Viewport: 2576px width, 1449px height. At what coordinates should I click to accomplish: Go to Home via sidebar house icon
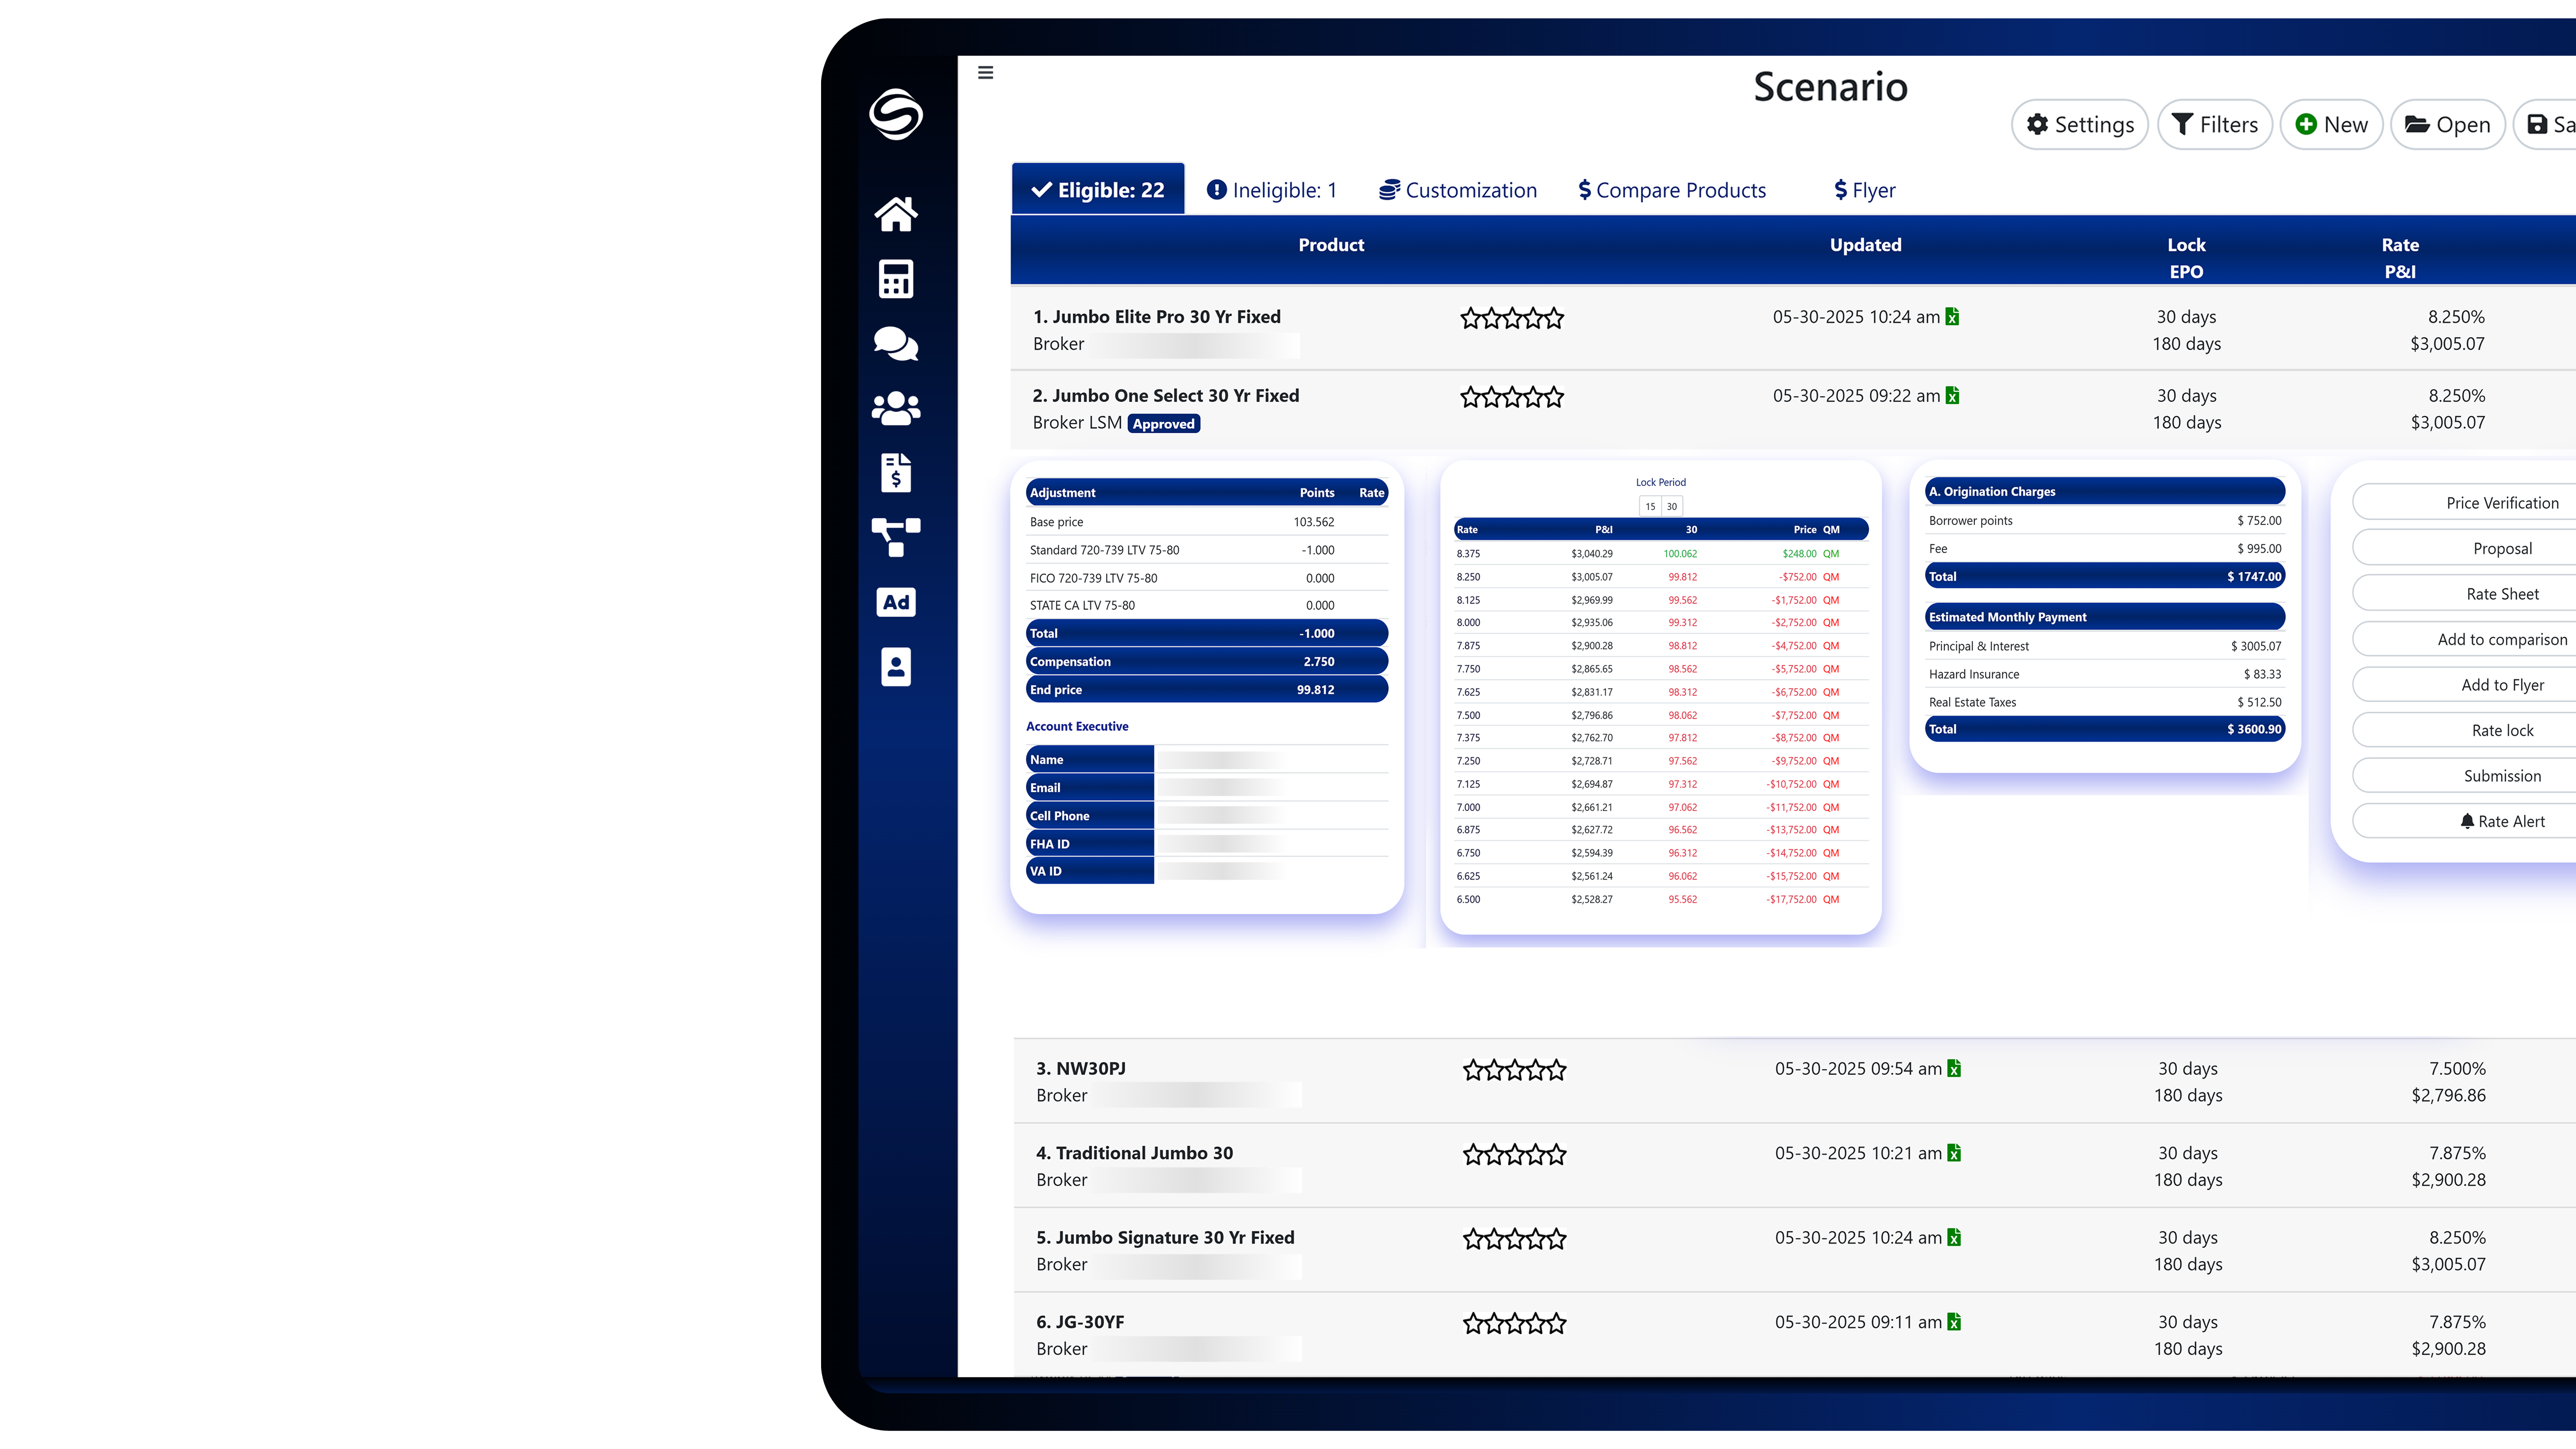click(896, 213)
